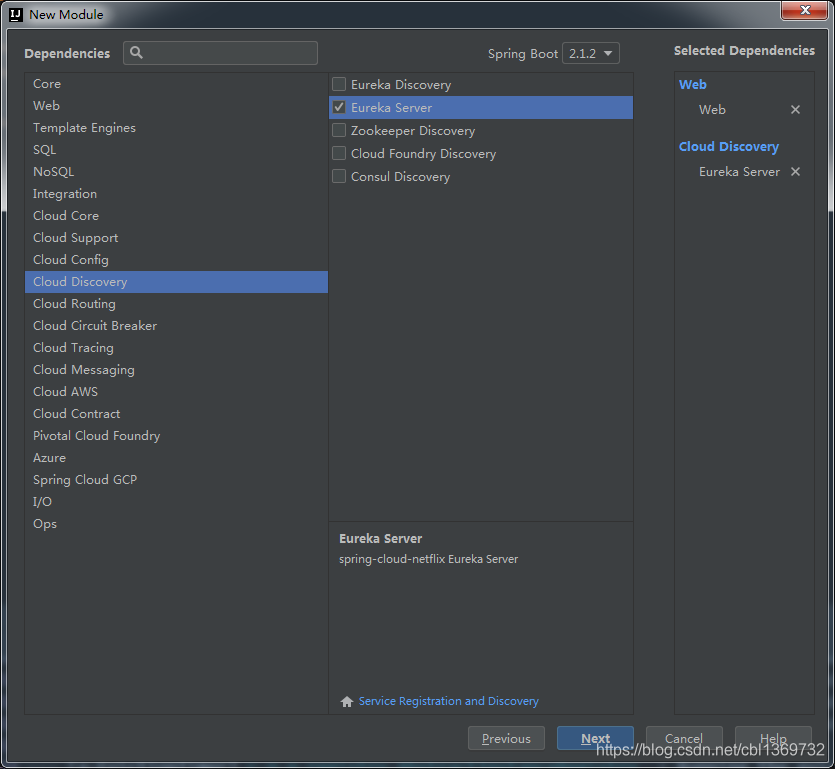Focus the dependencies search field
This screenshot has width=835, height=769.
pyautogui.click(x=230, y=53)
